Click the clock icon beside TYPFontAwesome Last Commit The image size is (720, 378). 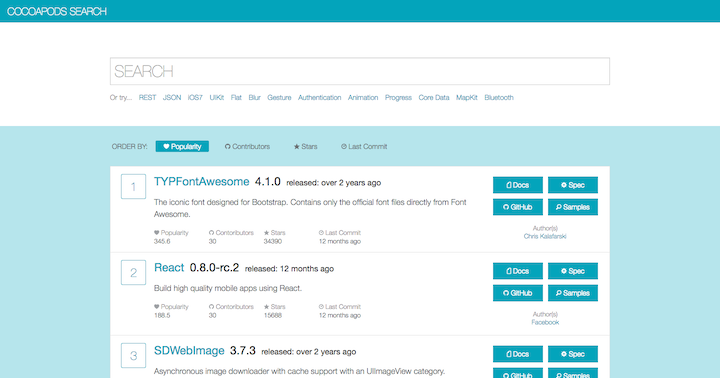321,233
